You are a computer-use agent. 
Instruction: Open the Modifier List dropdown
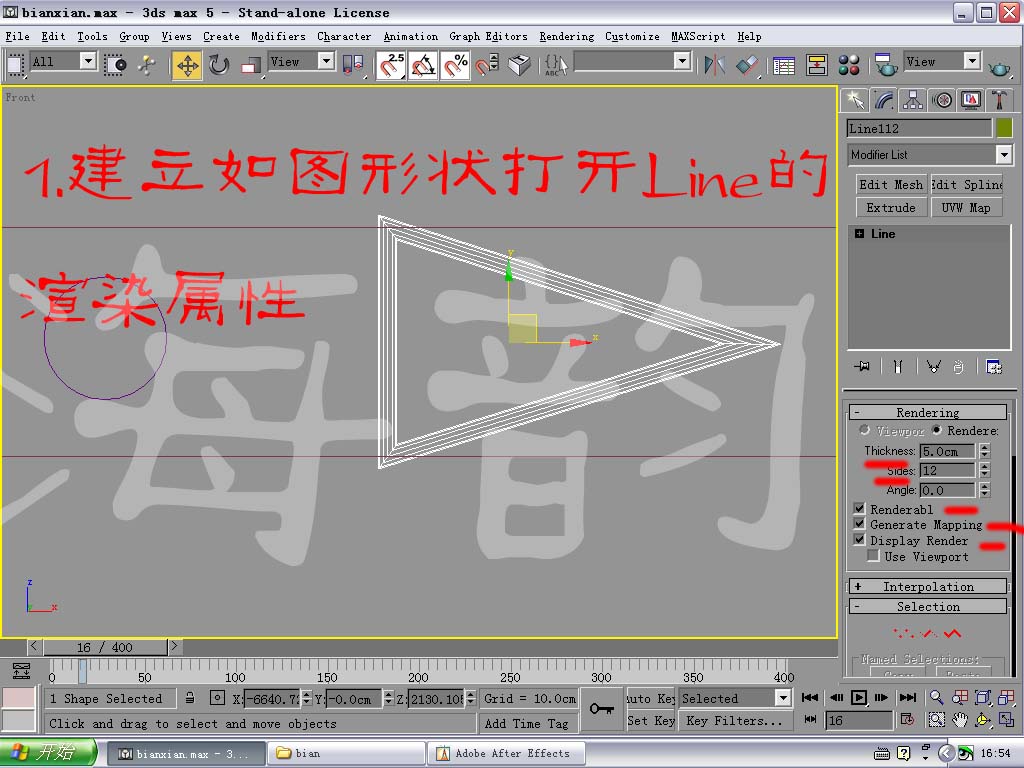point(1005,154)
